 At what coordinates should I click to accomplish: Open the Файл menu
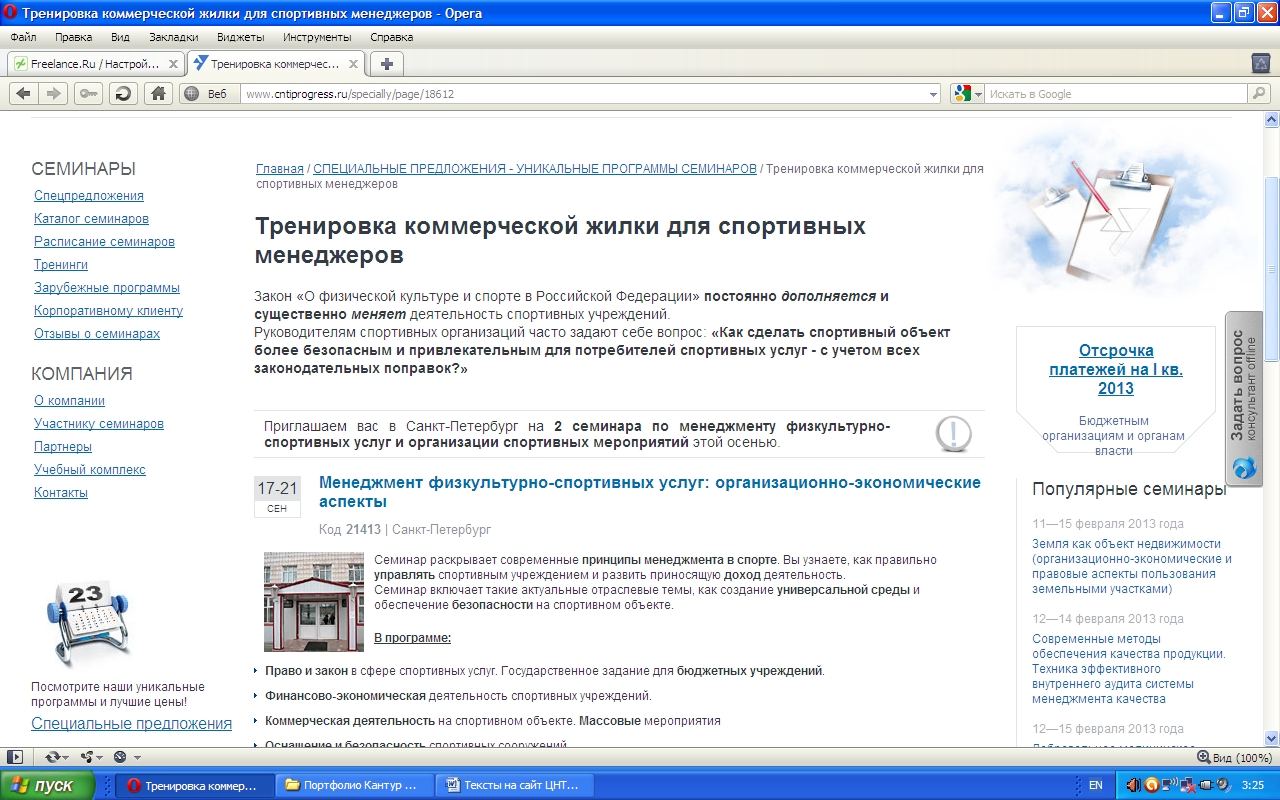click(x=23, y=37)
